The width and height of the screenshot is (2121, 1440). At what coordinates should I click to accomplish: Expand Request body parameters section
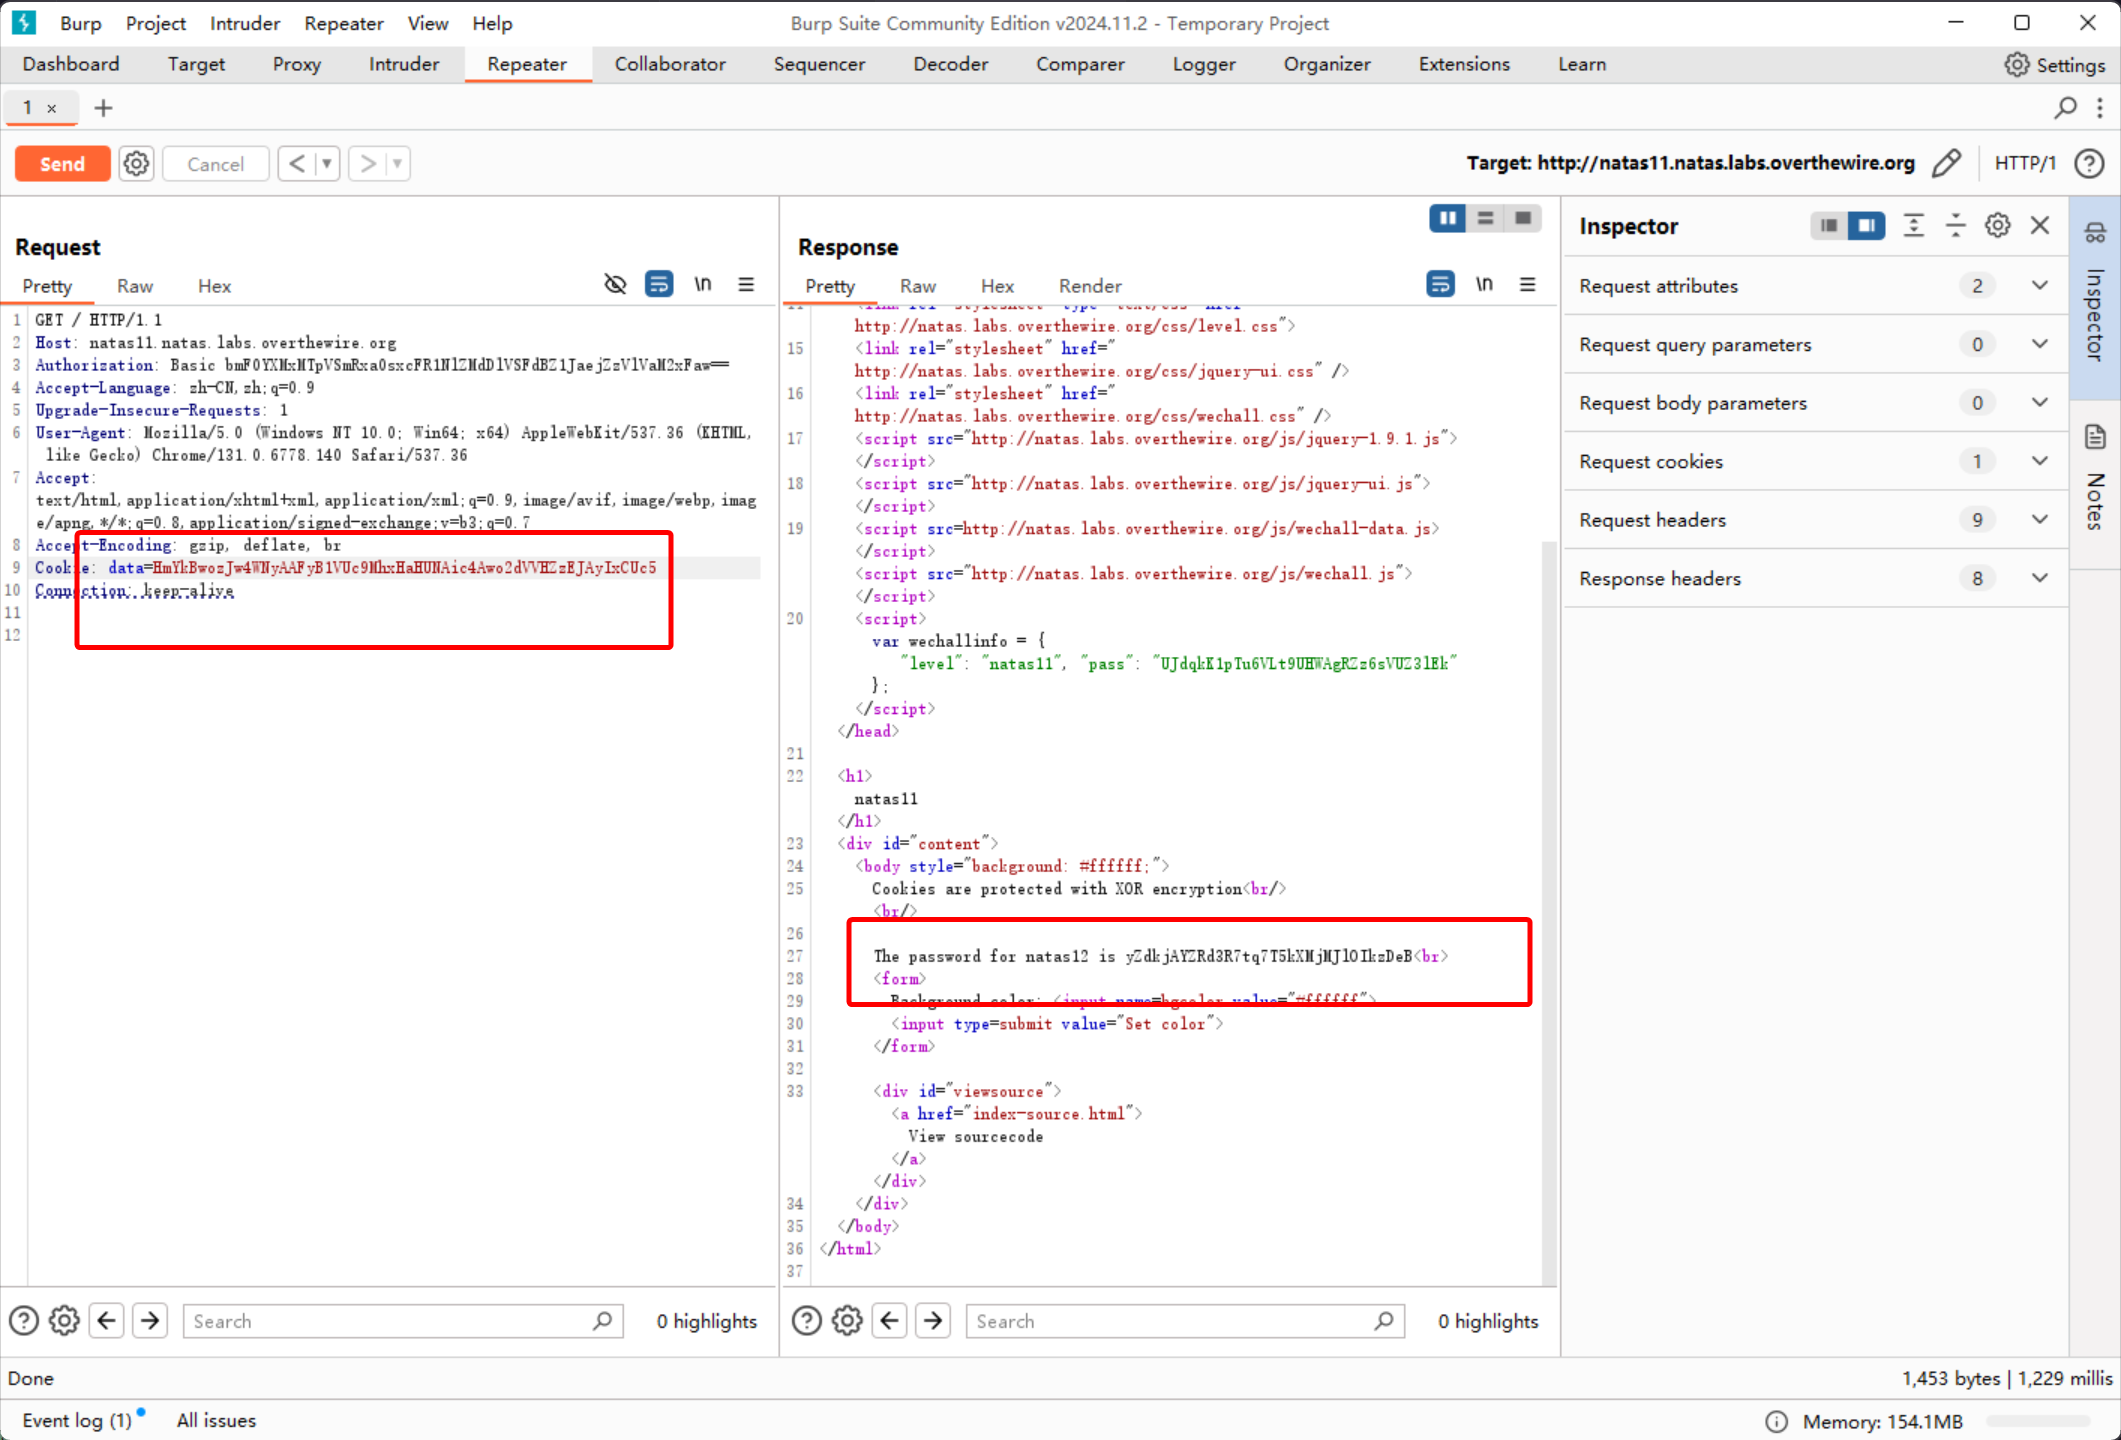pos(1815,403)
